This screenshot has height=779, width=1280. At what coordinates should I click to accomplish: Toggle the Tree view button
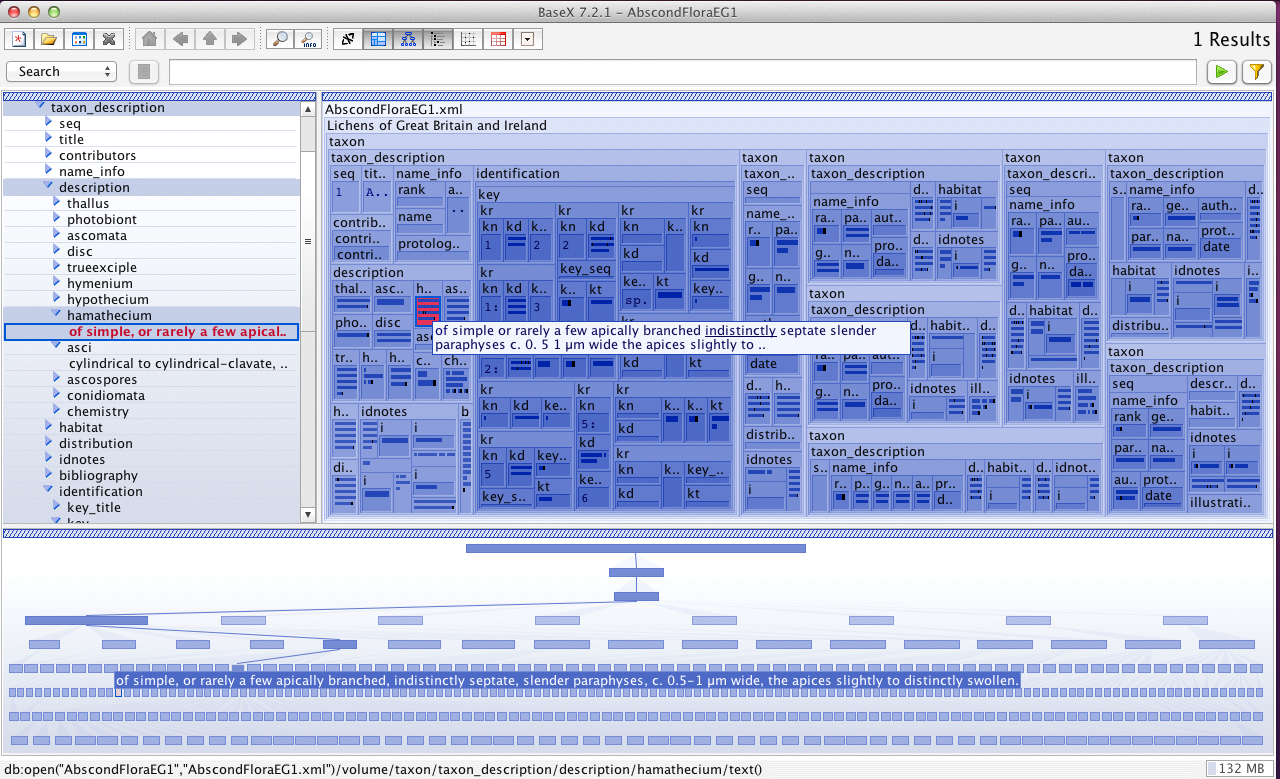point(408,40)
